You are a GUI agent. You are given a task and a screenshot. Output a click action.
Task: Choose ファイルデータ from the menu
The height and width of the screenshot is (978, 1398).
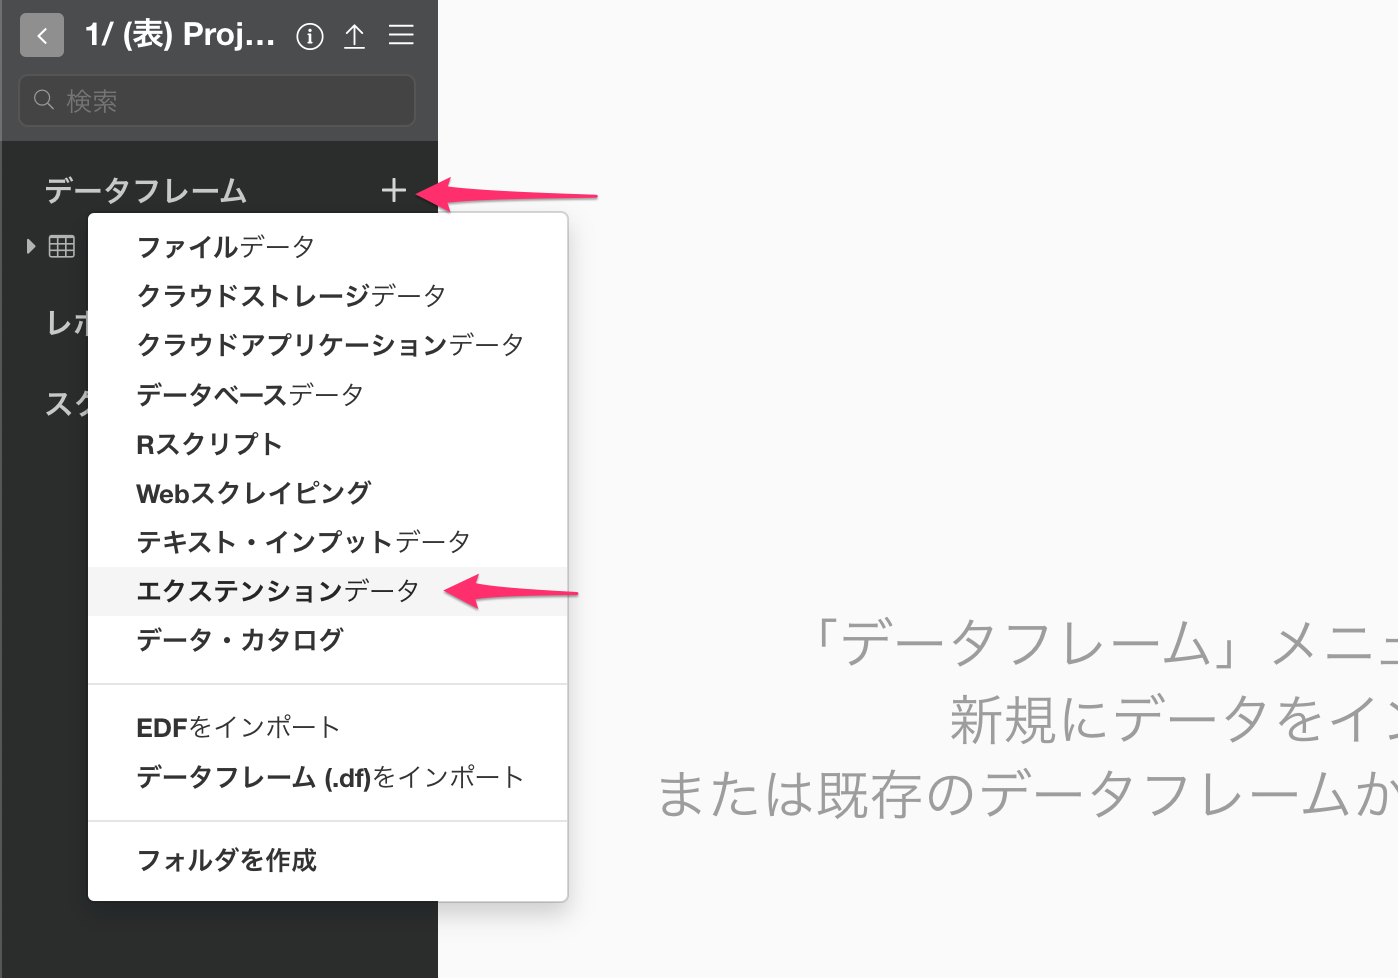pos(327,247)
